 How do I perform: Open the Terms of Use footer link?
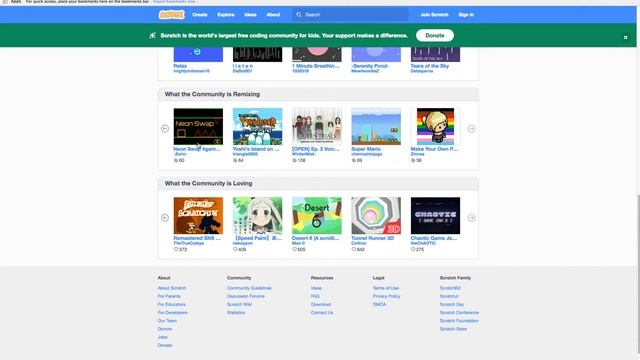click(386, 288)
